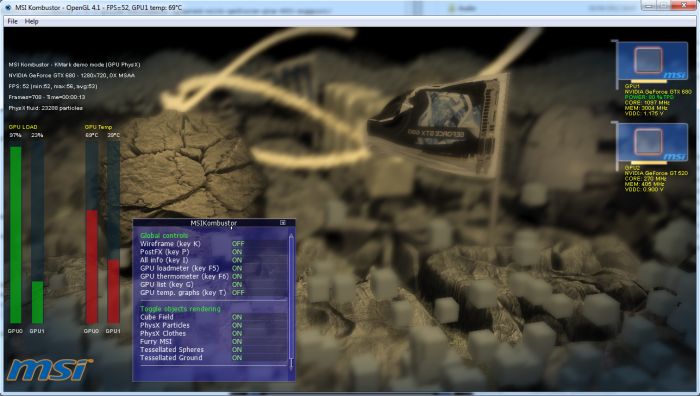Open the Help menu
The image size is (700, 396).
click(x=31, y=21)
